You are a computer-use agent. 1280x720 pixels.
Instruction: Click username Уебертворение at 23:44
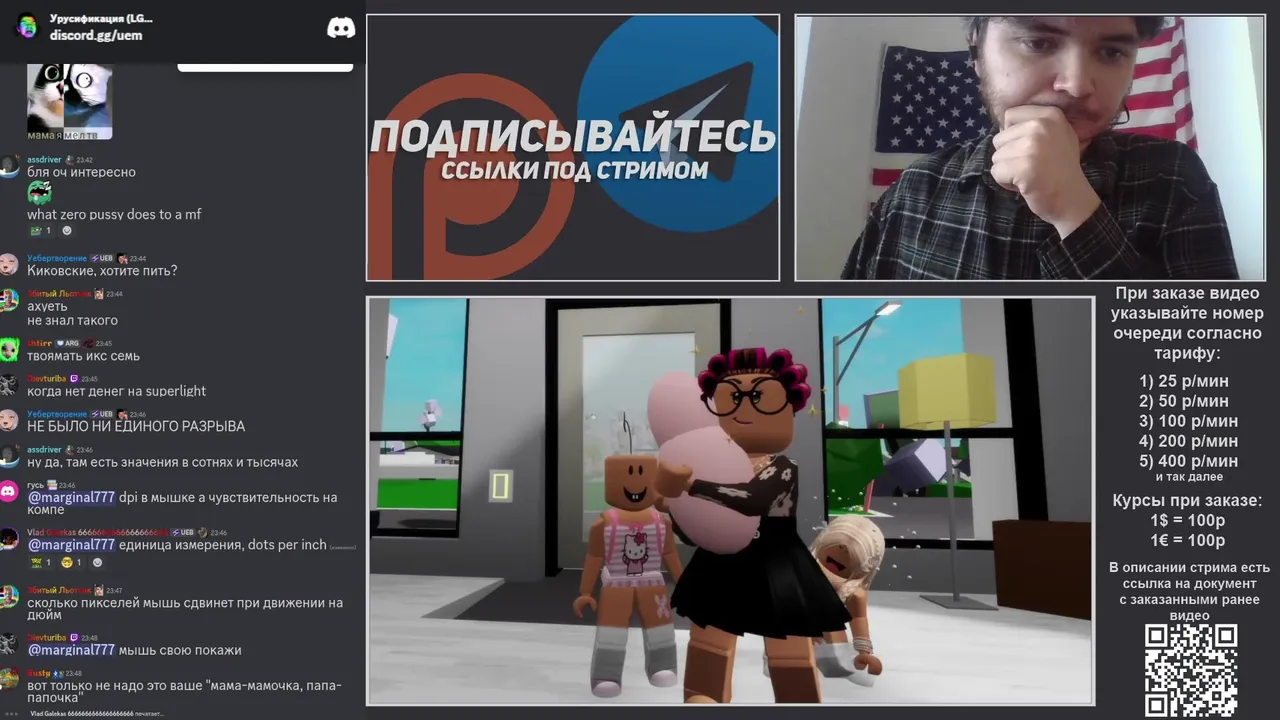pos(57,258)
